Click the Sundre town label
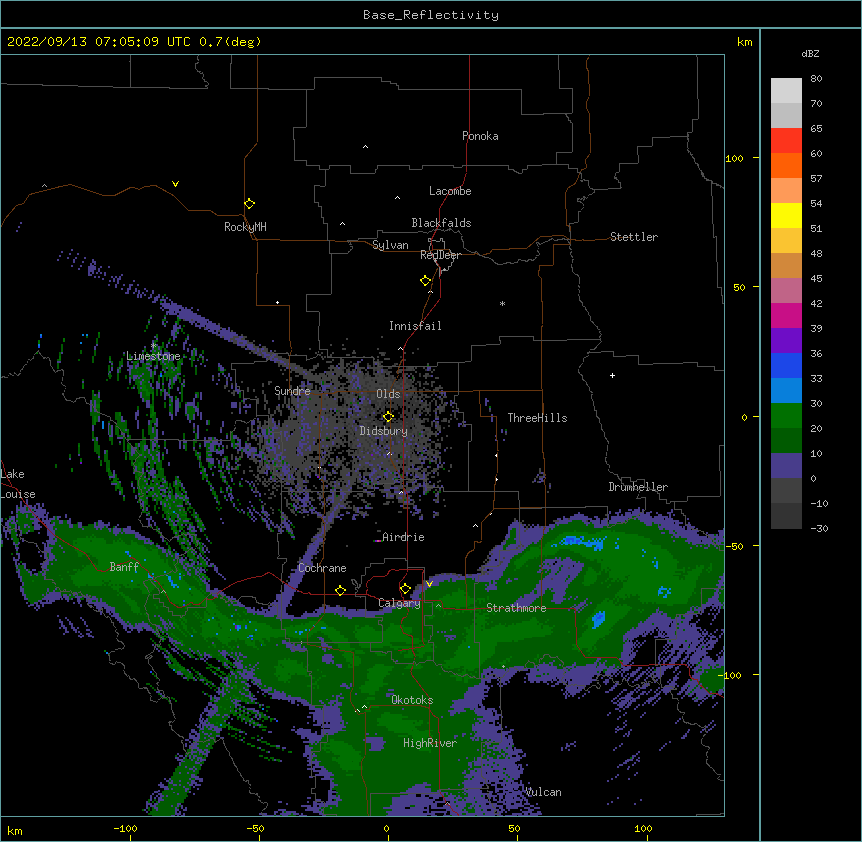 point(292,391)
